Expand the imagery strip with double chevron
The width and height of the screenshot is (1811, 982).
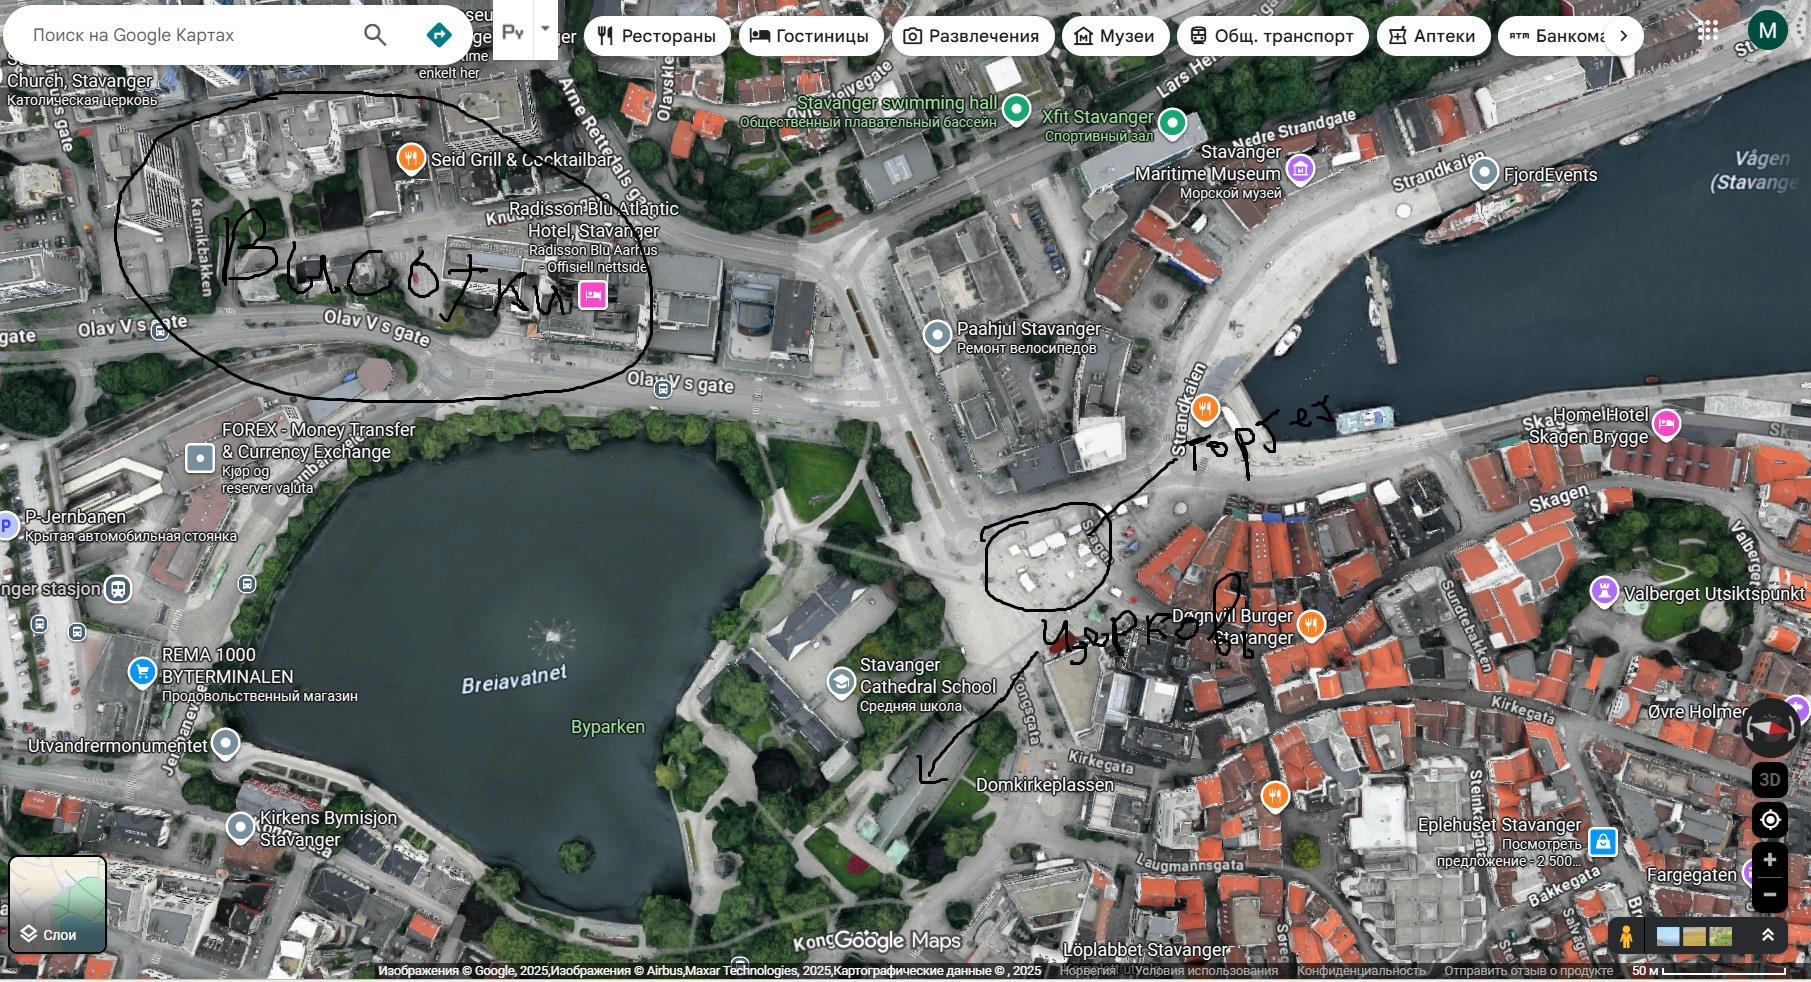(x=1767, y=936)
